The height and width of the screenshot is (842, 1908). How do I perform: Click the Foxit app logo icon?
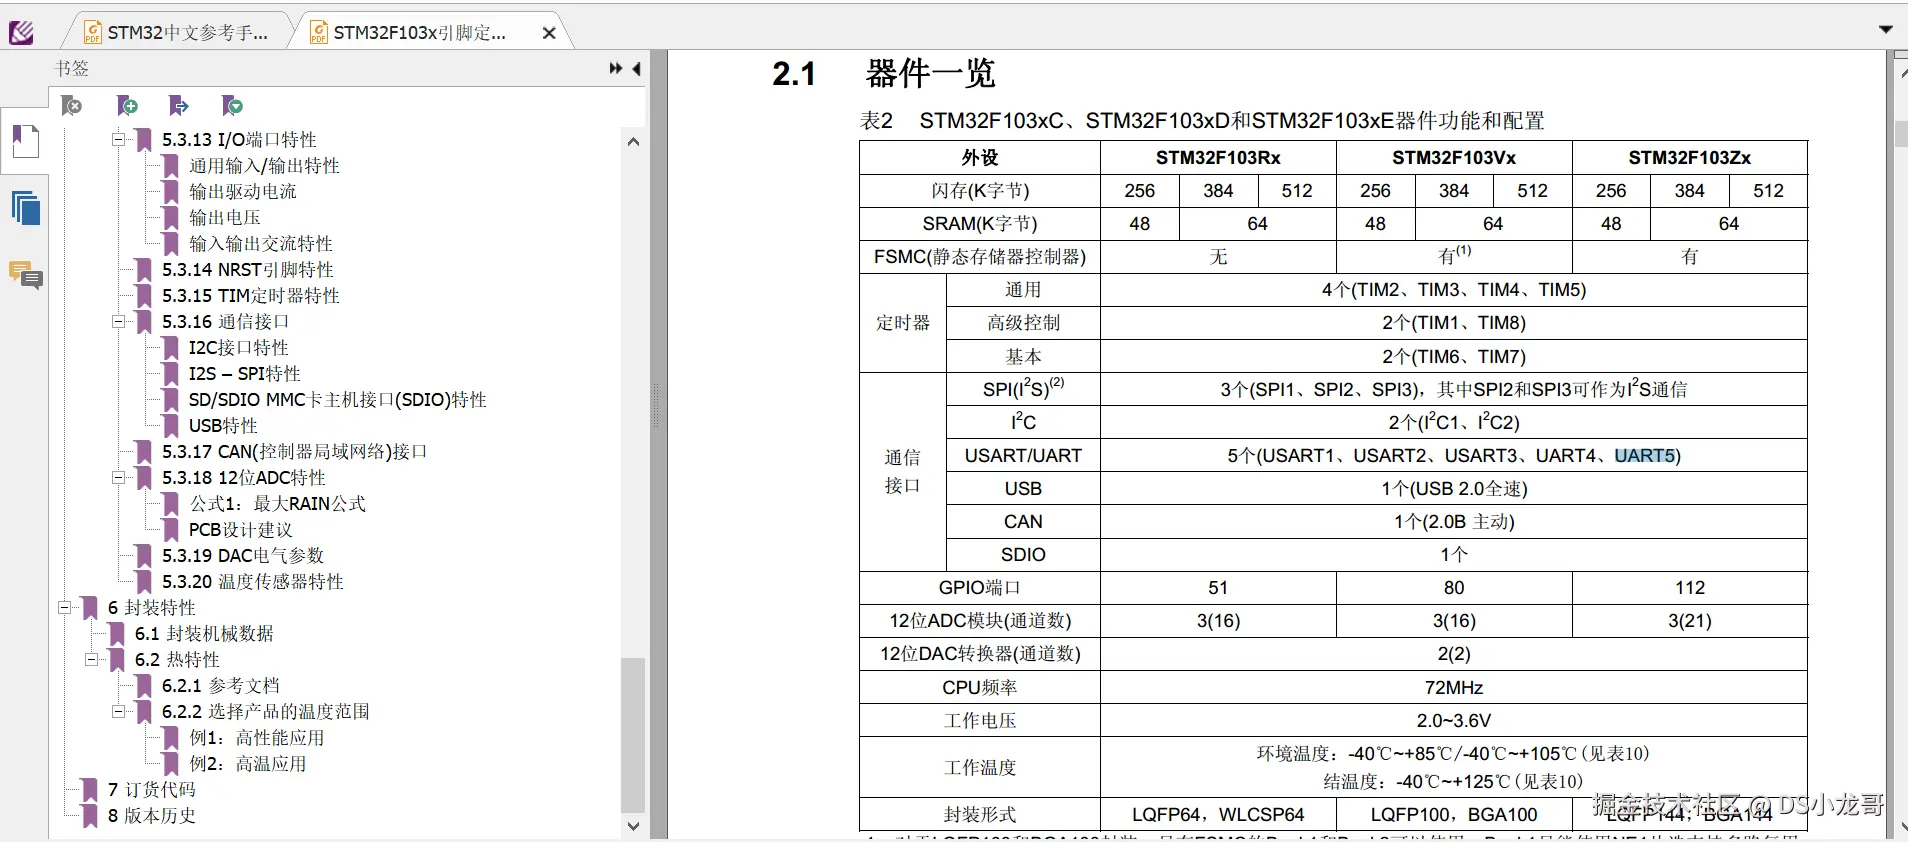pos(21,32)
